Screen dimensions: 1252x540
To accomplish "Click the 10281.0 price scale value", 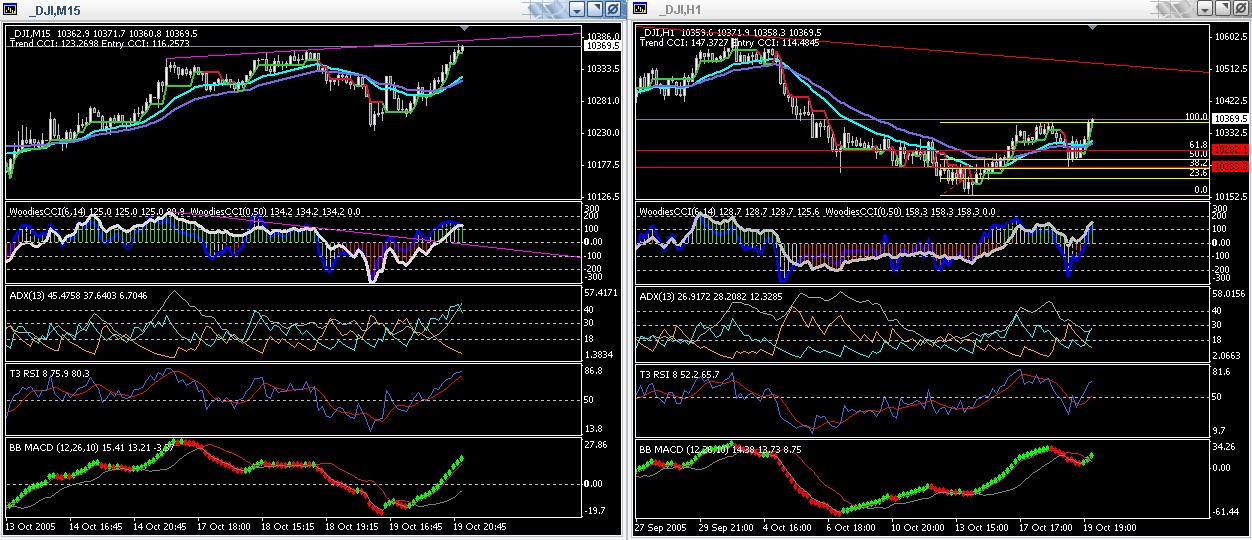I will tap(602, 101).
